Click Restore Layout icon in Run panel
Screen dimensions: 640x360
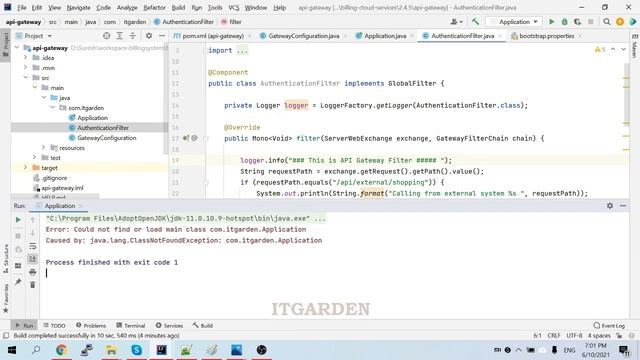[18, 266]
